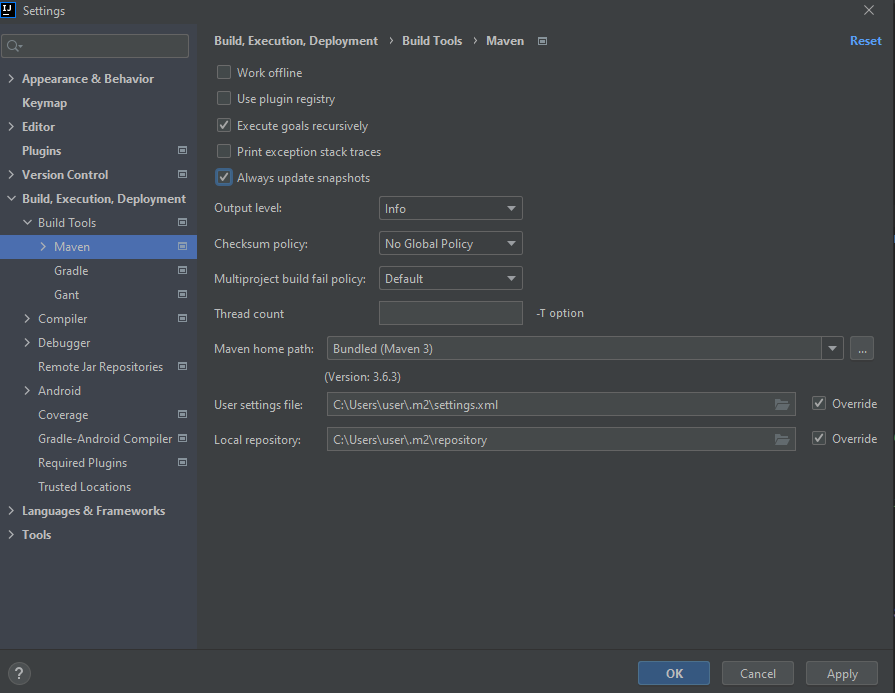Open folder browser for user settings file
The height and width of the screenshot is (693, 895).
tap(782, 403)
